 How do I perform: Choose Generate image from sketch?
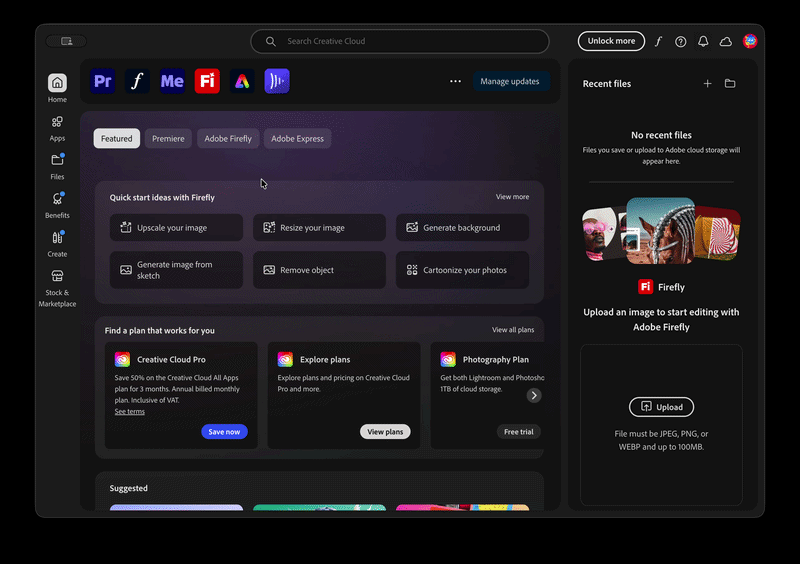pos(176,270)
